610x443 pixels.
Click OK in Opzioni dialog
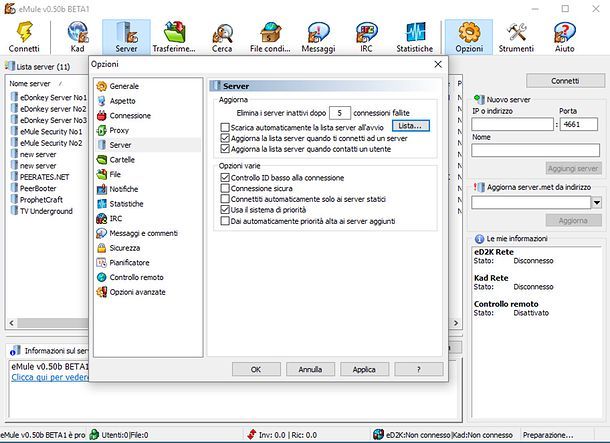click(256, 369)
